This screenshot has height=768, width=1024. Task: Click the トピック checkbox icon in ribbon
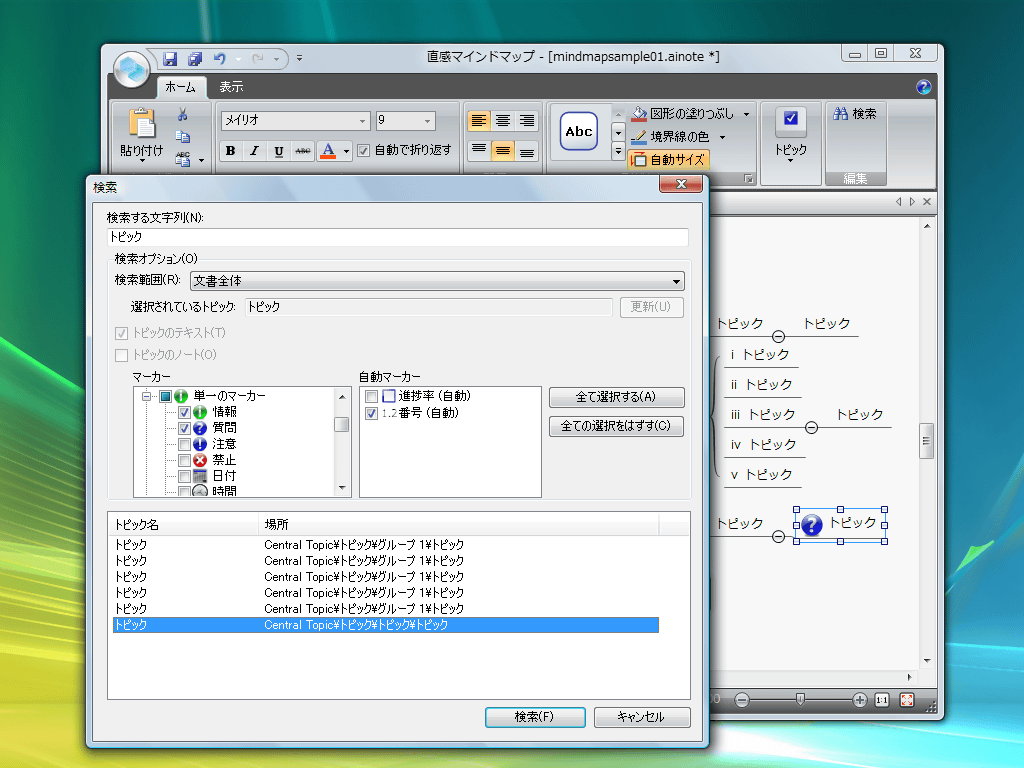(791, 118)
